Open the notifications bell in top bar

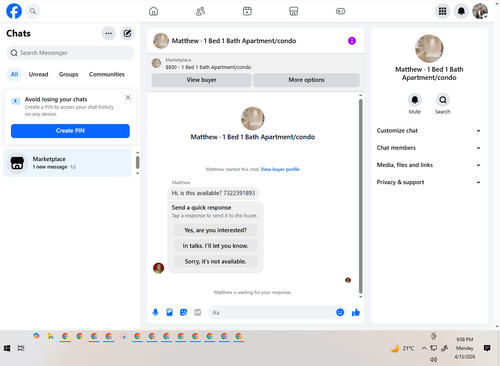point(461,11)
